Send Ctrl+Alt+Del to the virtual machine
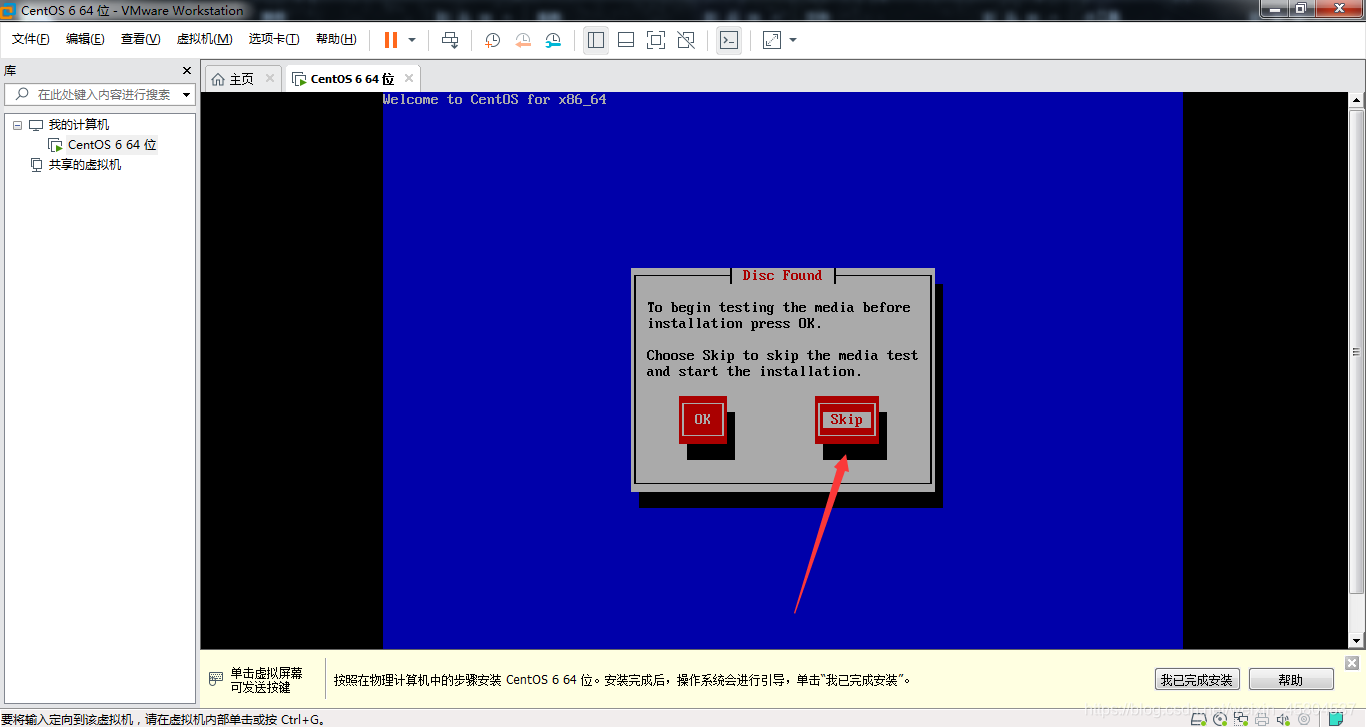This screenshot has height=728, width=1366. (x=450, y=40)
